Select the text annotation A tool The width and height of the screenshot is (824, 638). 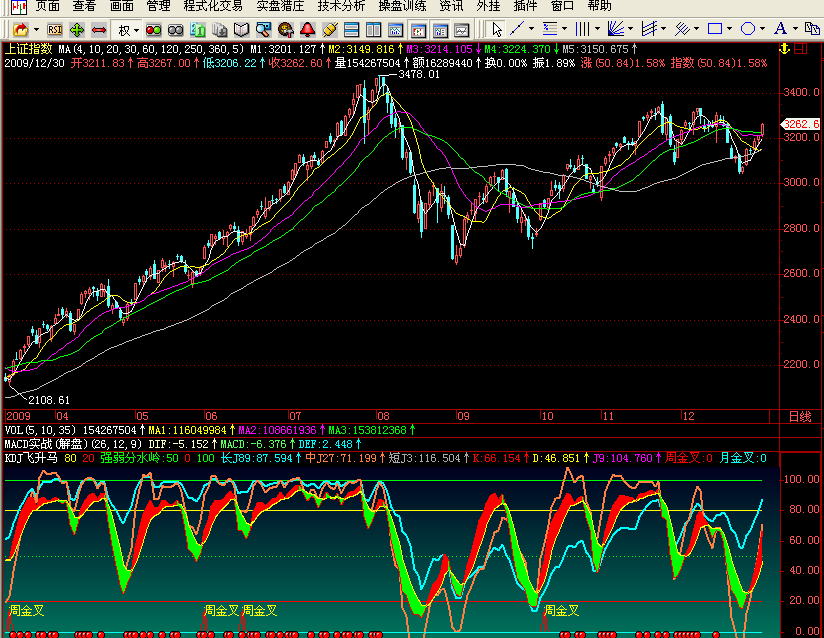click(x=780, y=28)
